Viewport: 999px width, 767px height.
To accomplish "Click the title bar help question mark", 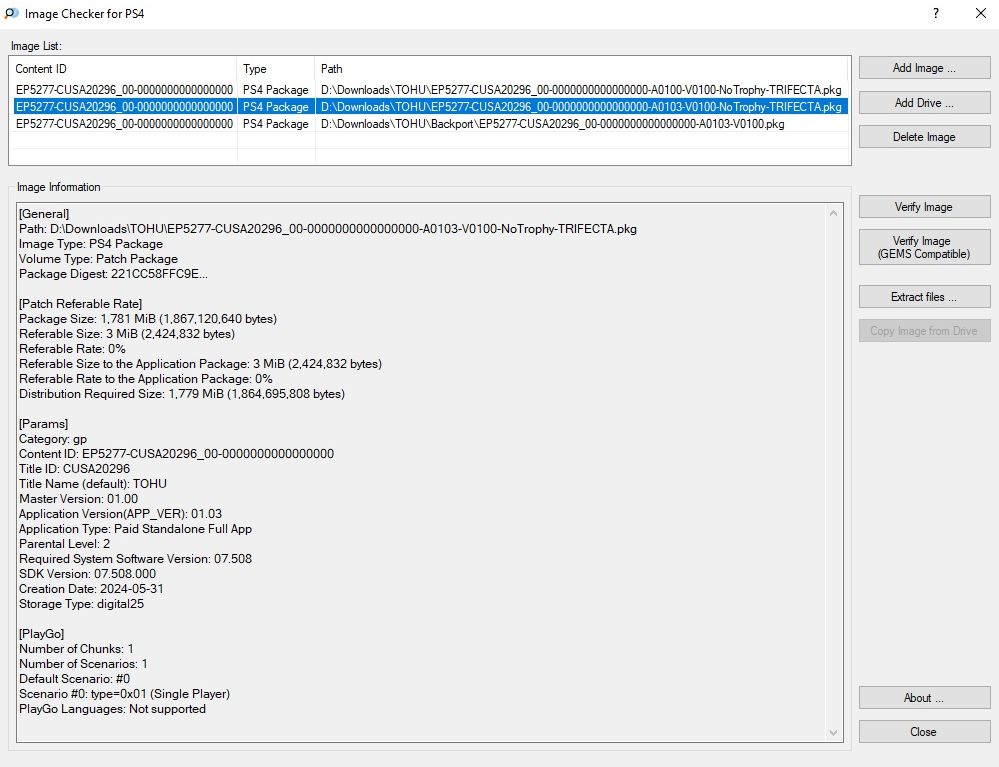I will pos(935,13).
